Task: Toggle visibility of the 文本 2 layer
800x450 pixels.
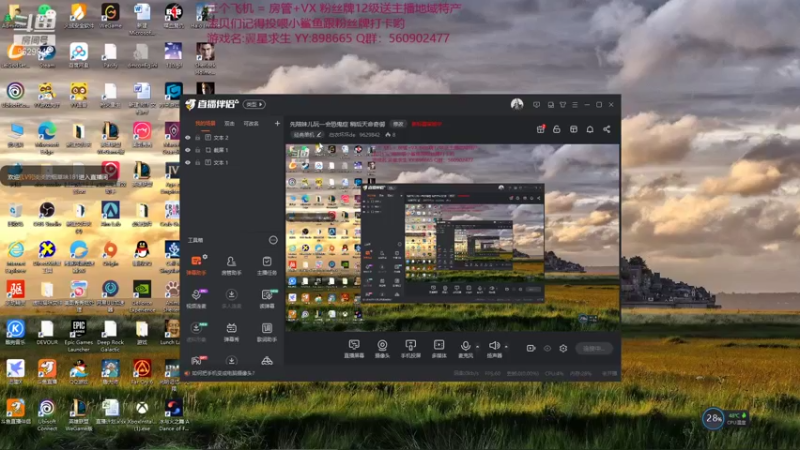Action: pyautogui.click(x=188, y=138)
